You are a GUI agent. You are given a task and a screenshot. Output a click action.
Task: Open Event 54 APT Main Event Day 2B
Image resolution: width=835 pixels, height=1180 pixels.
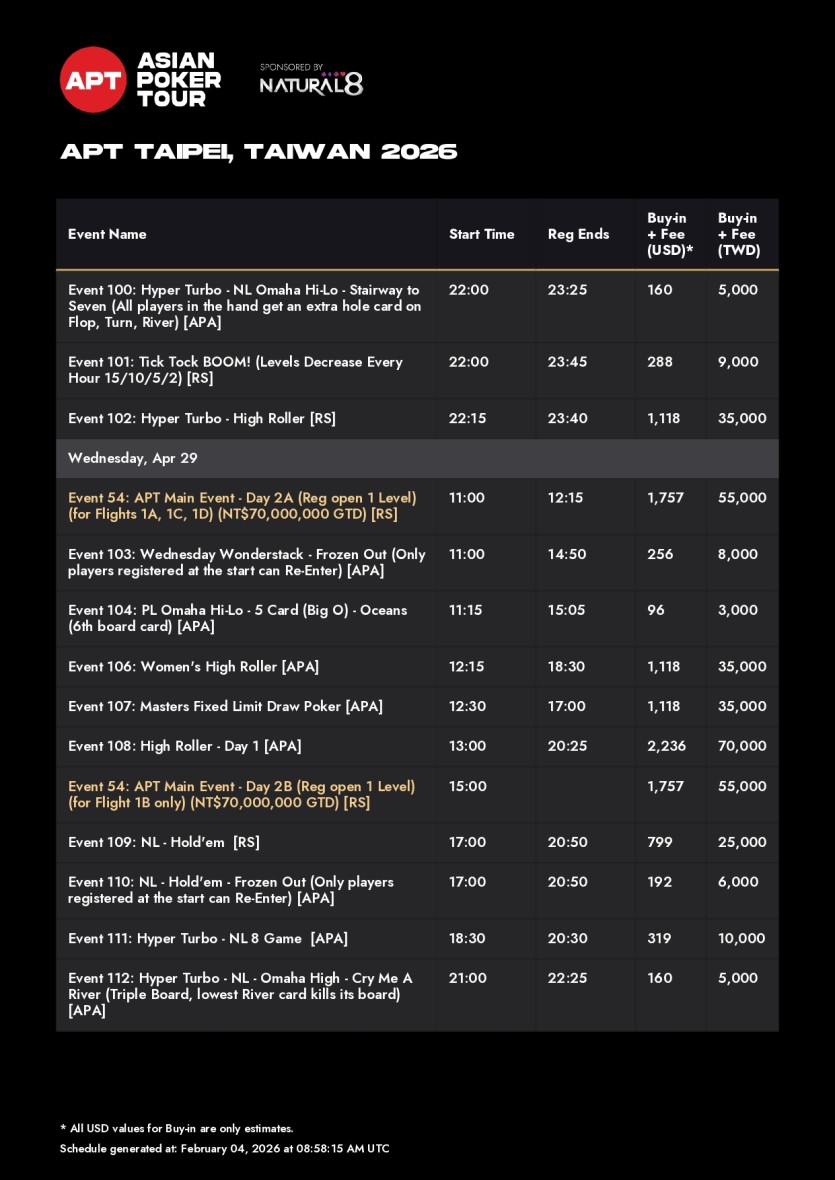(241, 794)
